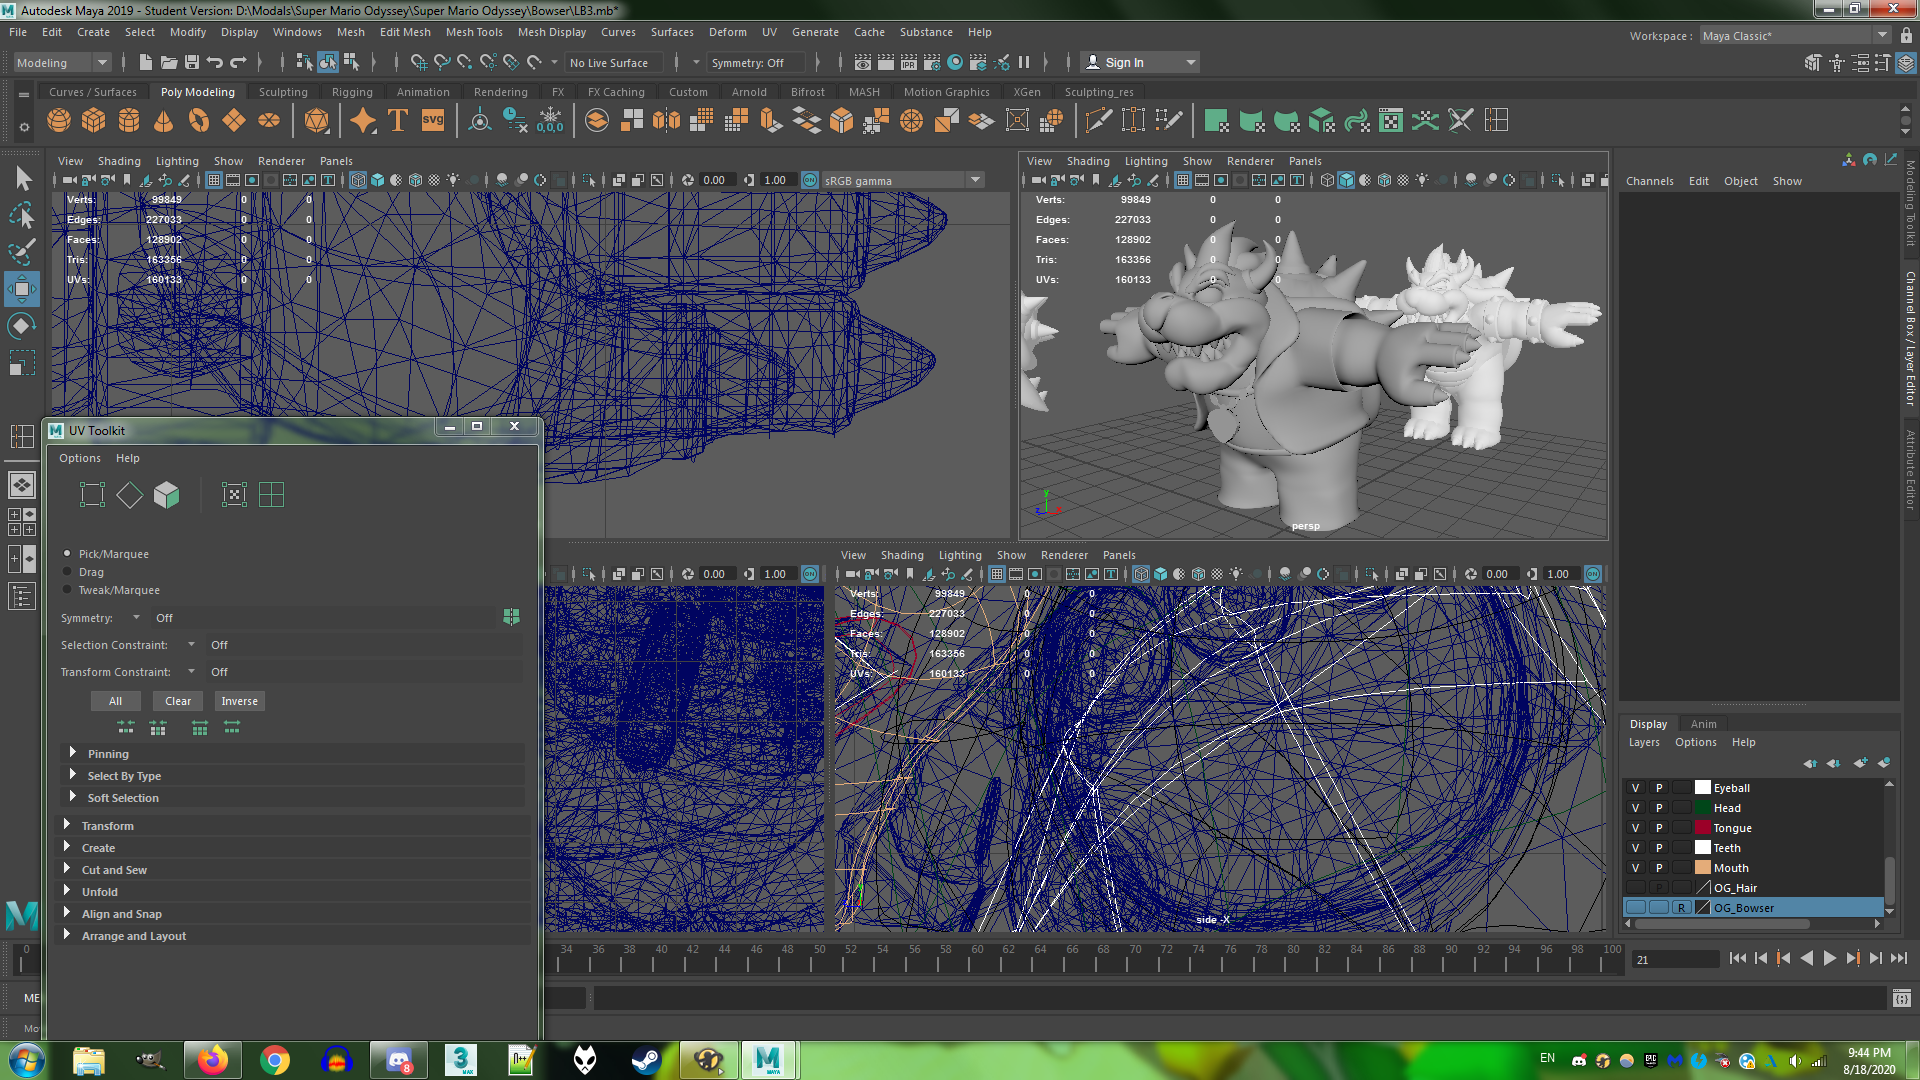Open the Modeling menu set dropdown

[x=62, y=63]
